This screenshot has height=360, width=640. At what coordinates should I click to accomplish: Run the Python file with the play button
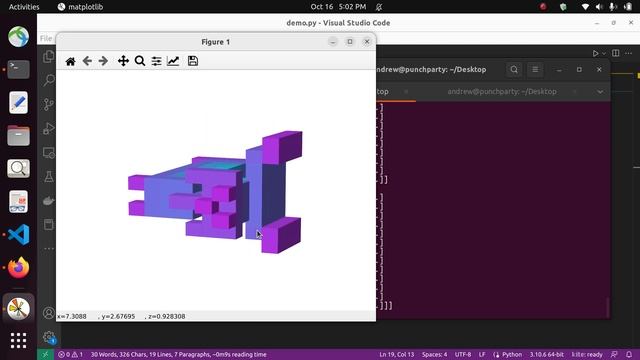(595, 53)
